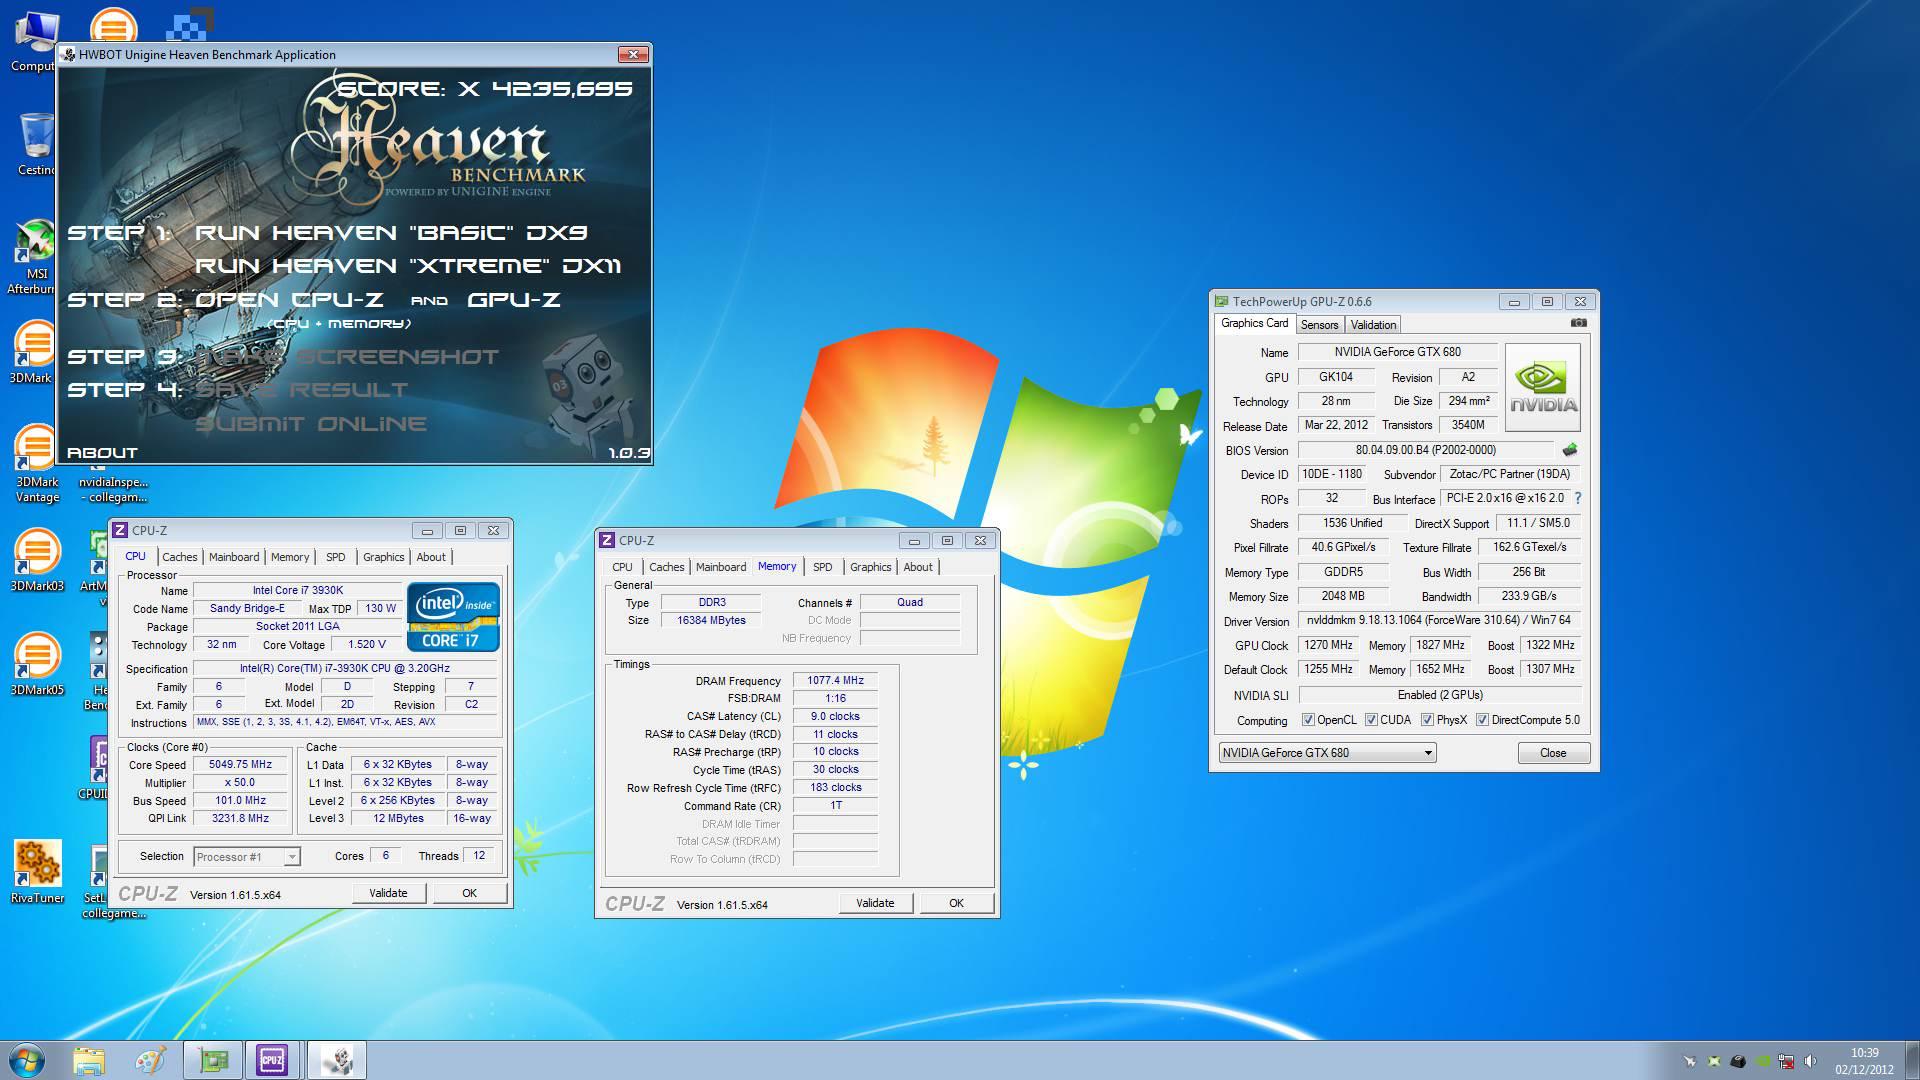Switch to Sensors tab in GPU-Z
The width and height of the screenshot is (1920, 1080).
pyautogui.click(x=1319, y=325)
